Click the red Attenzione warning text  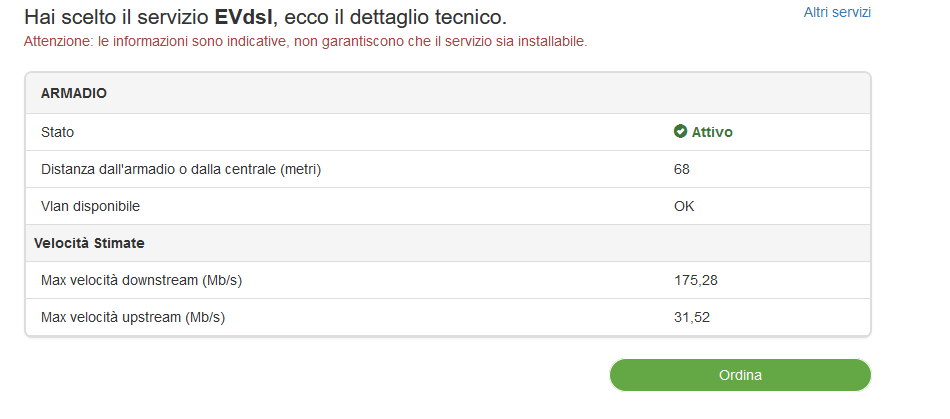point(305,42)
